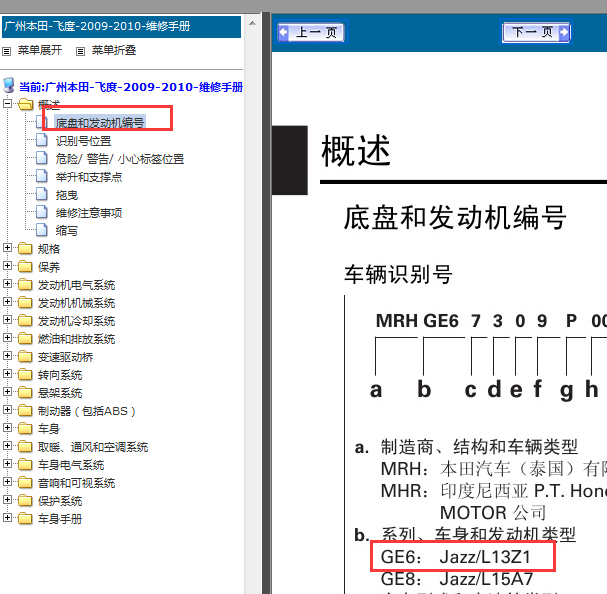Click the 发动机冷却系统 folder icon
The width and height of the screenshot is (607, 594).
pyautogui.click(x=26, y=320)
